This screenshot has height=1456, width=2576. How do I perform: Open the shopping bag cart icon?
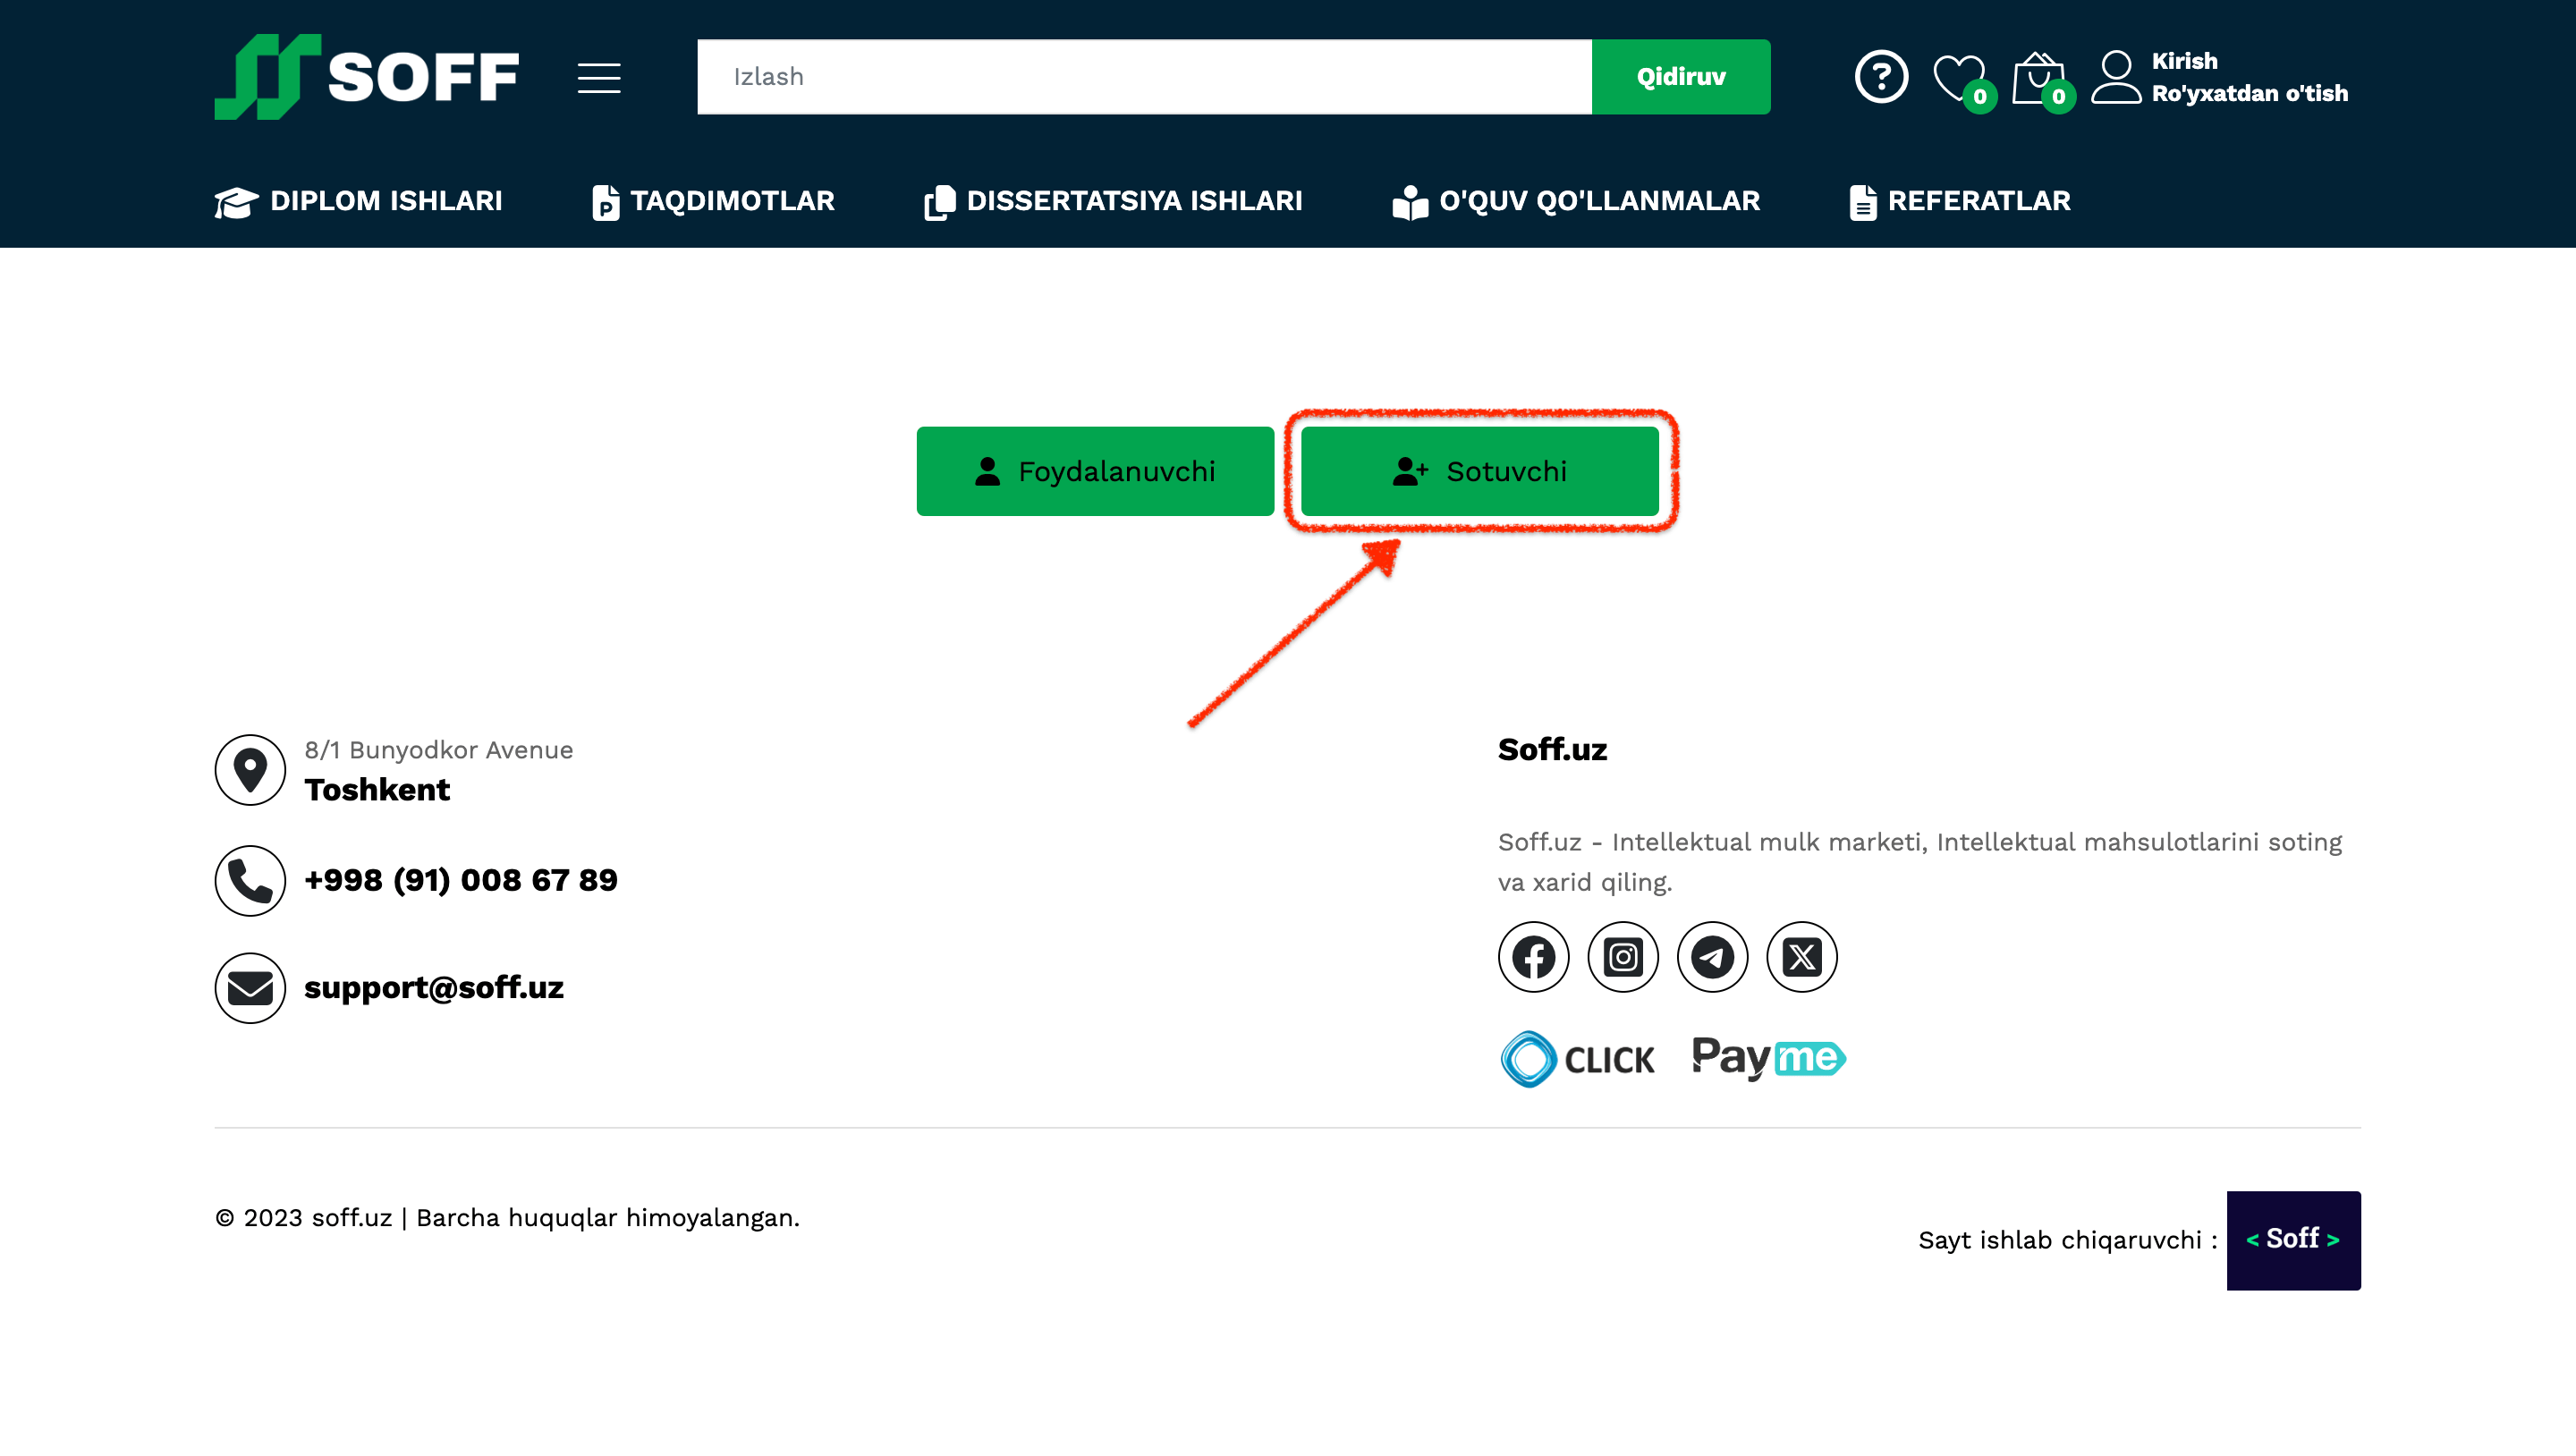(2037, 77)
